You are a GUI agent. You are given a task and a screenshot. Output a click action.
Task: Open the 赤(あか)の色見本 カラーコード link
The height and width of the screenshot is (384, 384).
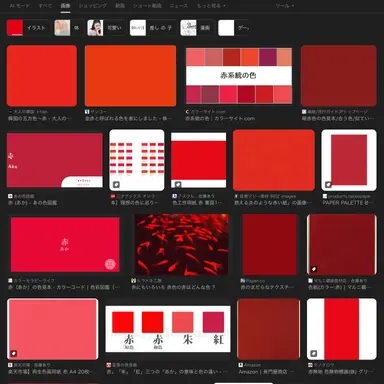64,287
